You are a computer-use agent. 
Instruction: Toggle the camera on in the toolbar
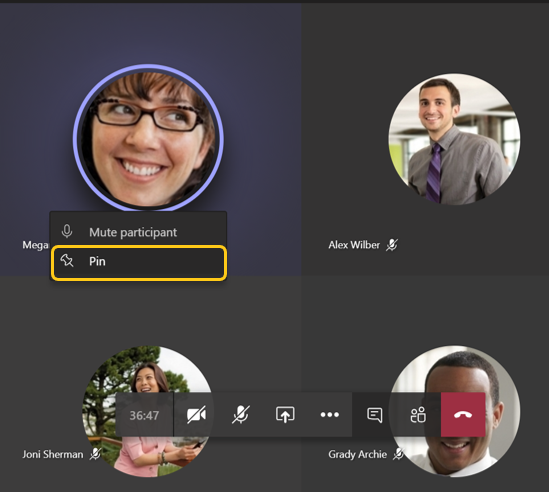(x=196, y=415)
